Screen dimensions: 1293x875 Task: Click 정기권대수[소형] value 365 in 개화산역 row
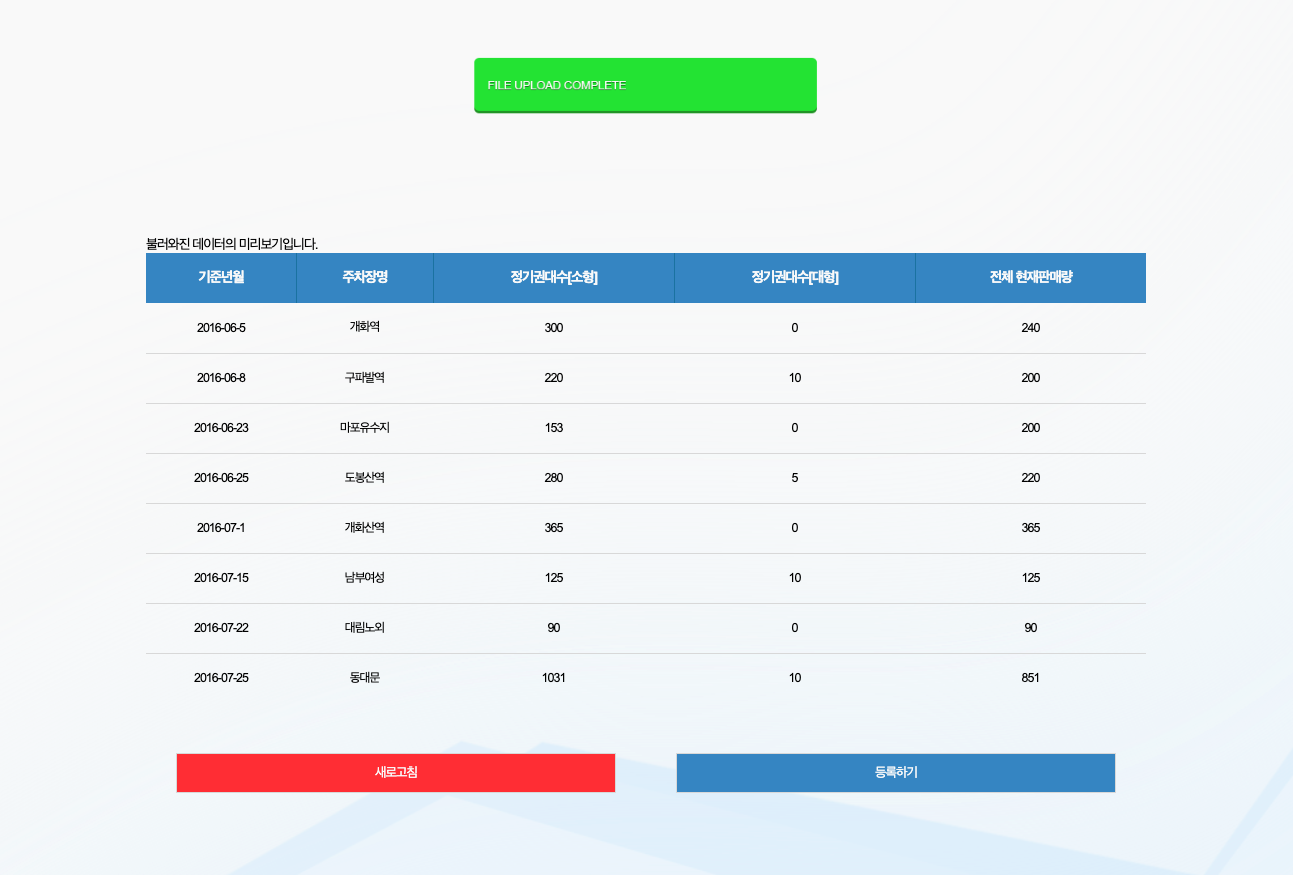(x=554, y=528)
